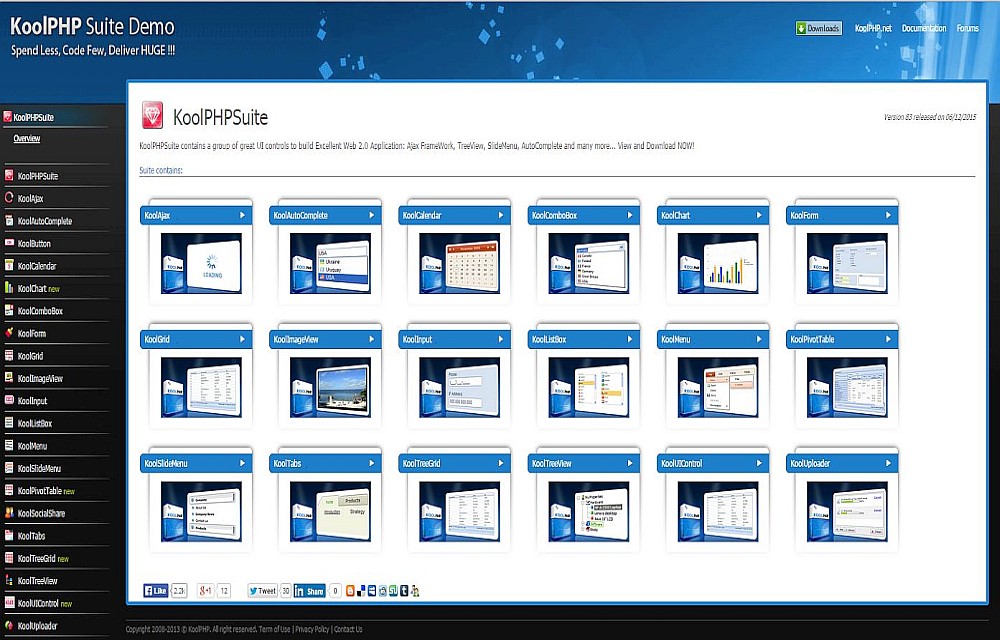The width and height of the screenshot is (1000, 640).
Task: Click the Delicious share icon
Action: [x=361, y=591]
